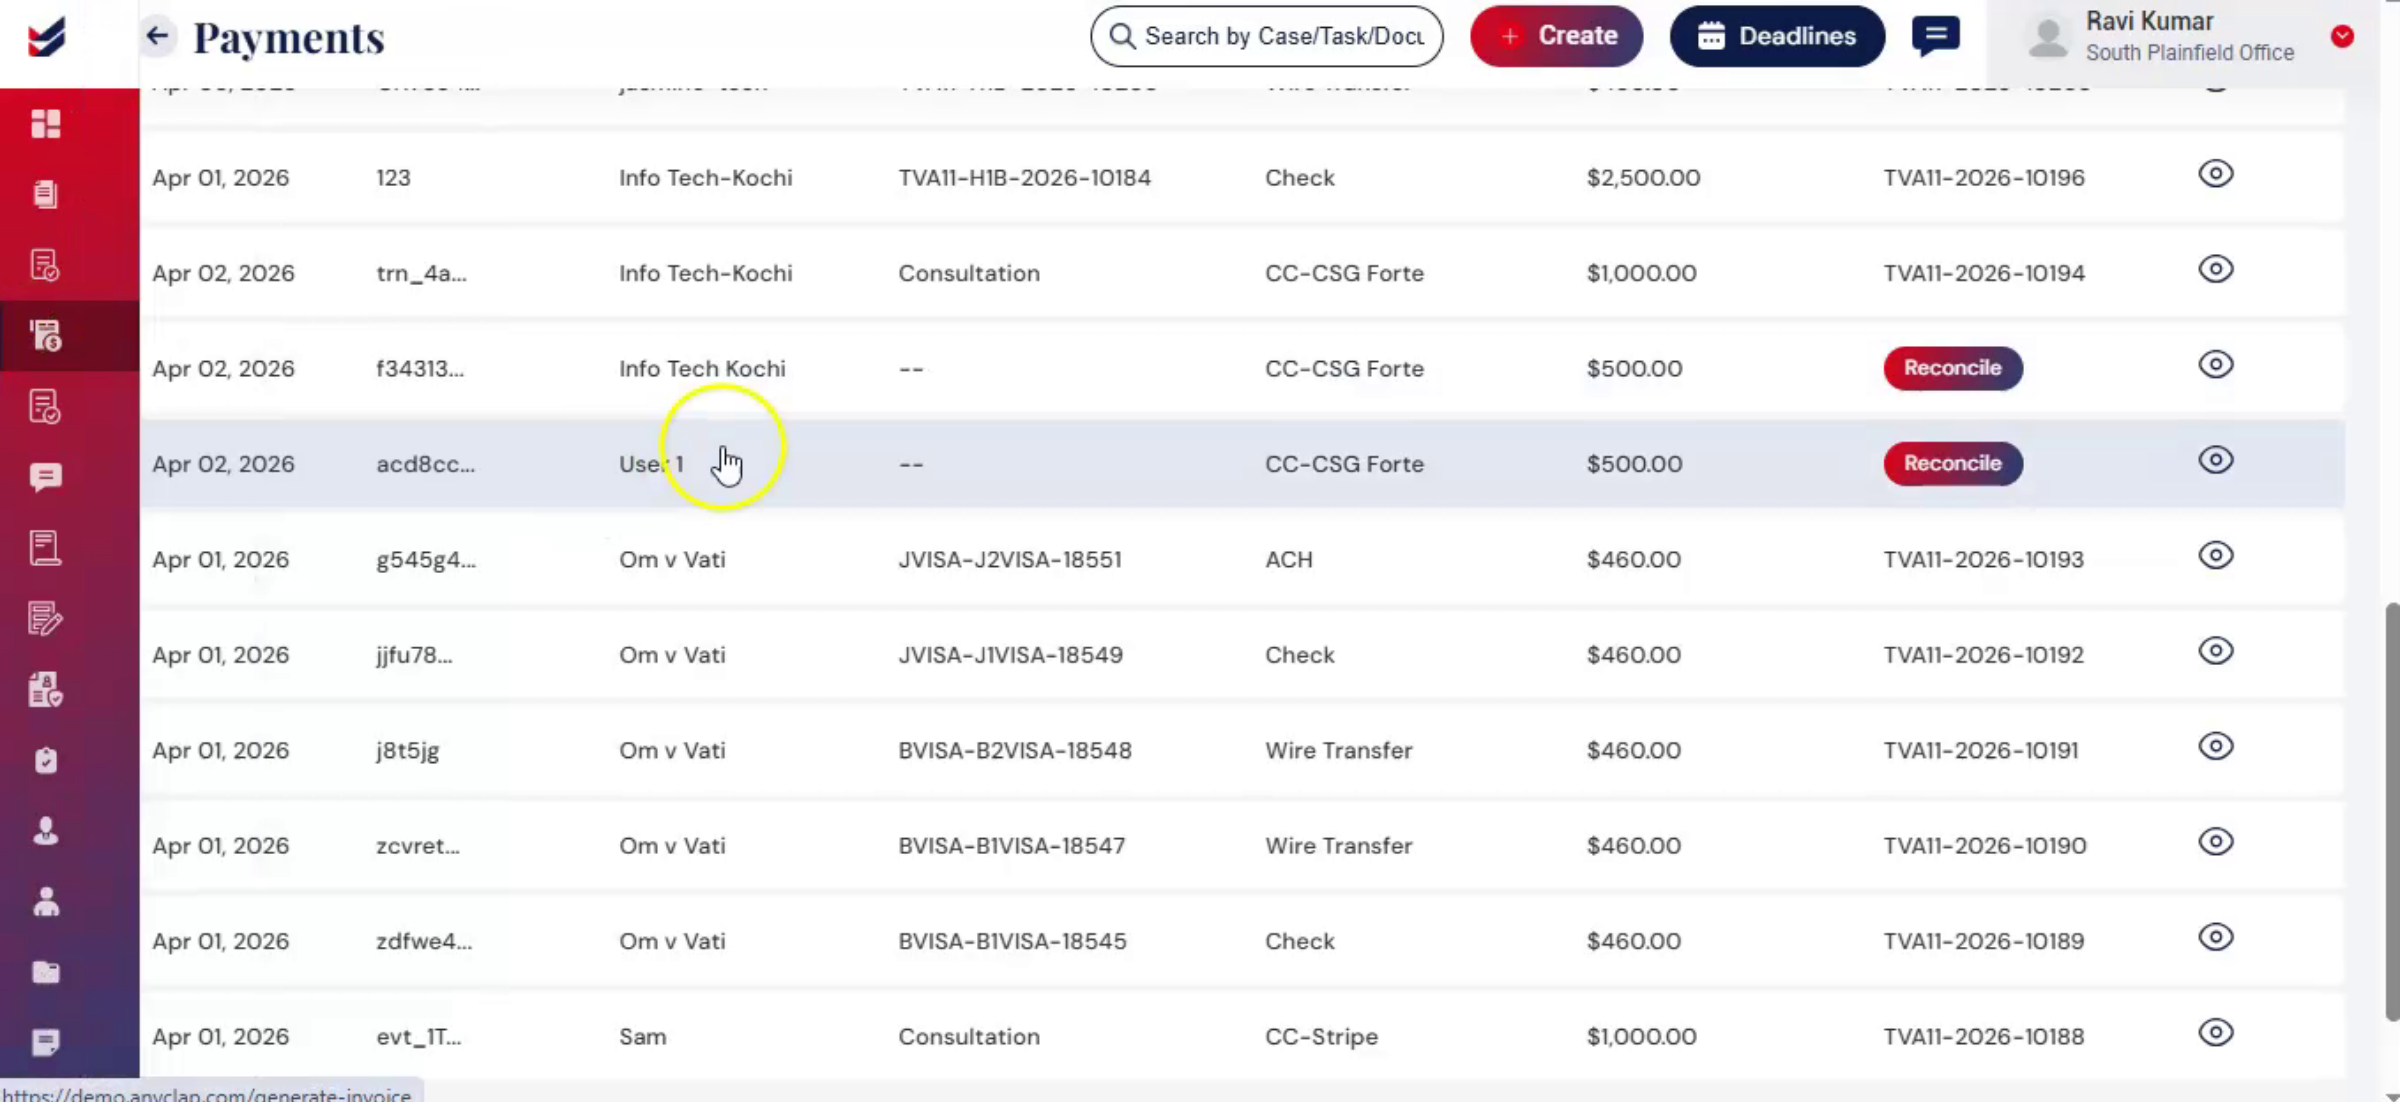The height and width of the screenshot is (1102, 2400).
Task: Open the sidebar building with shield icon
Action: 45,690
